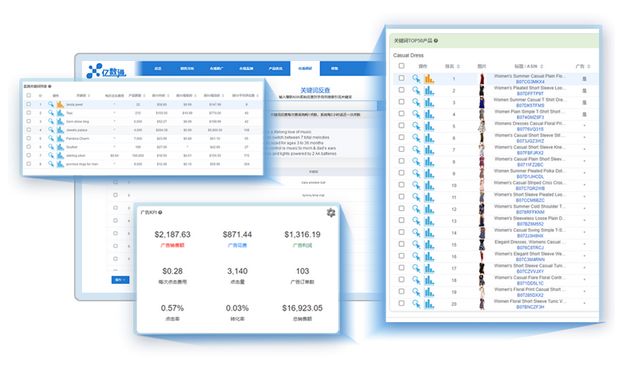This screenshot has width=638, height=371.
Task: Click the orange bar chart icon for rank 1 product
Action: tap(429, 79)
